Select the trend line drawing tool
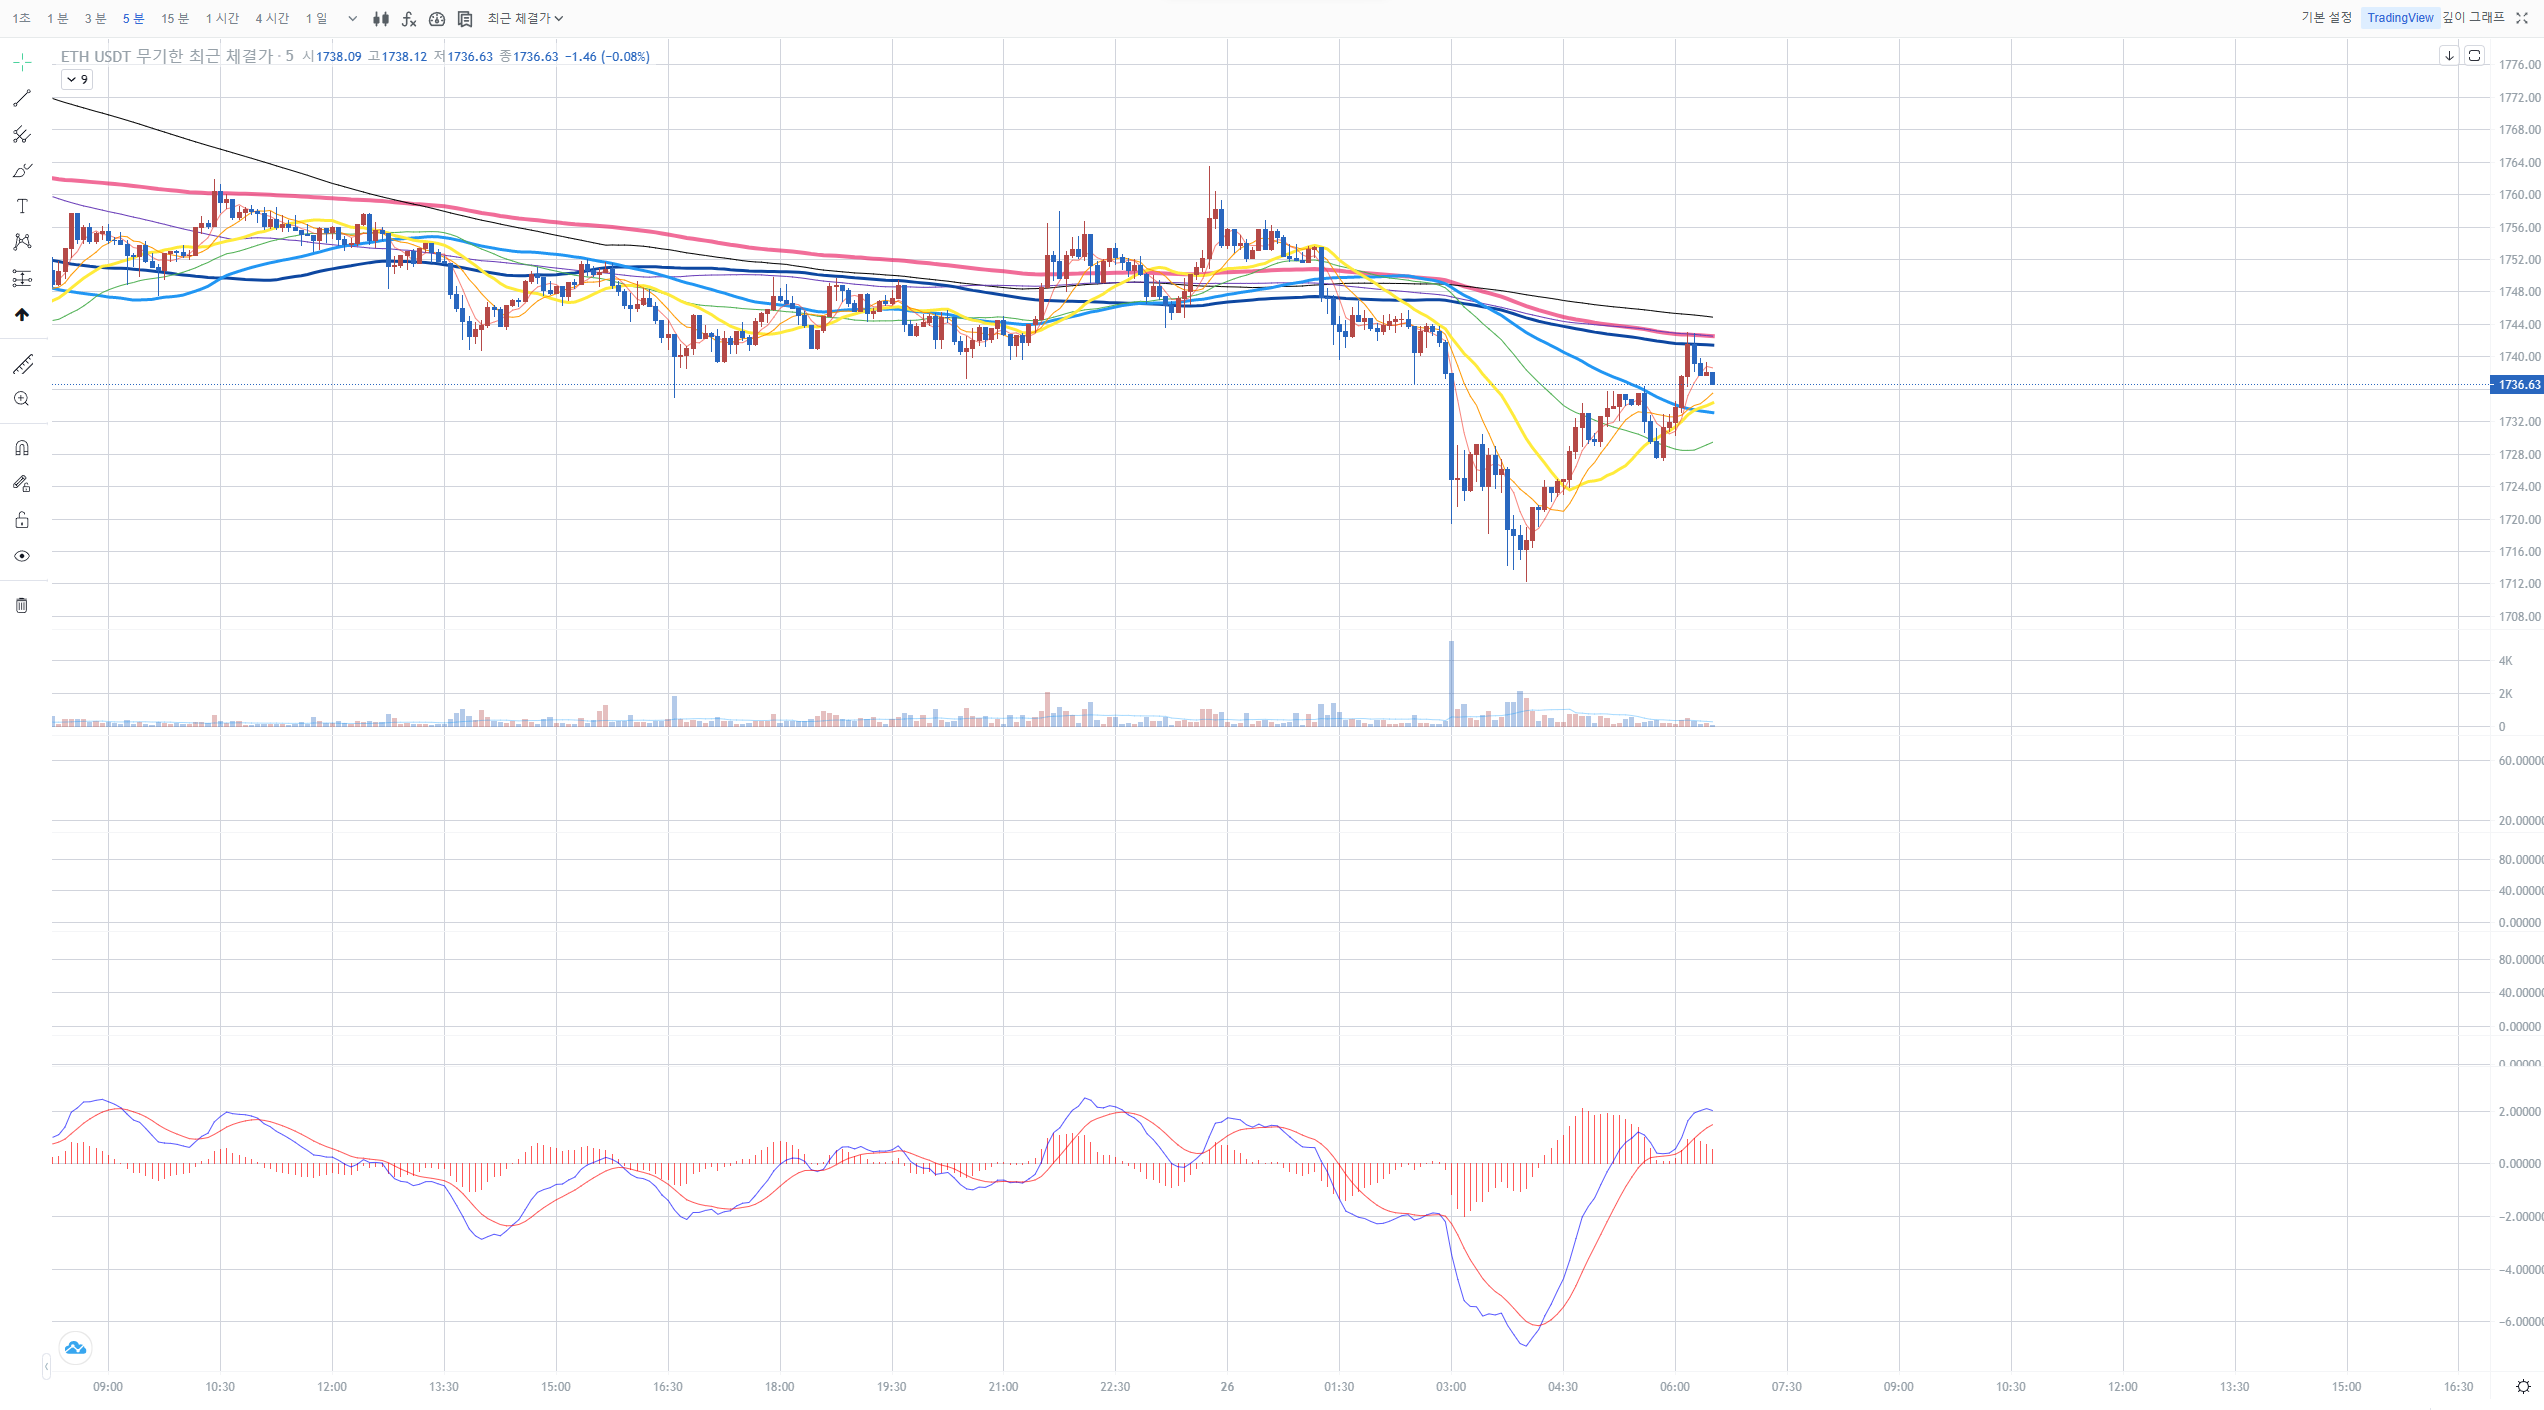The height and width of the screenshot is (1410, 2544). [22, 98]
